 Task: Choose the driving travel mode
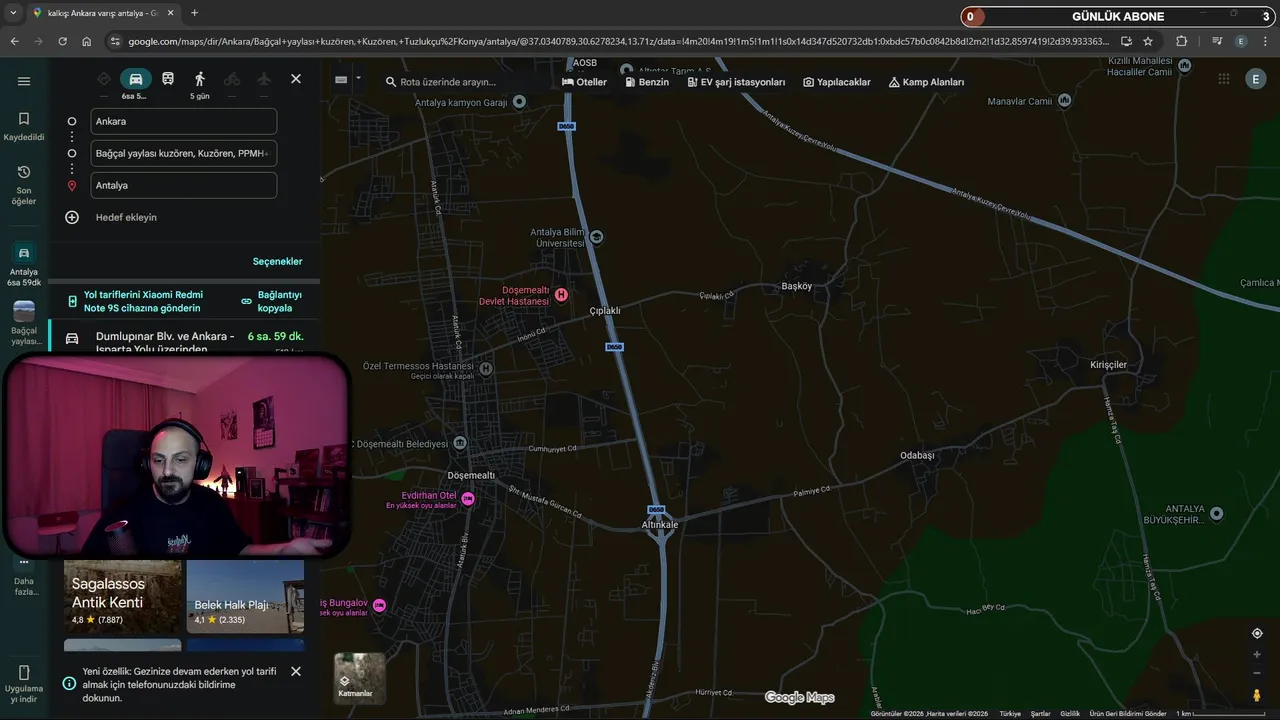(136, 79)
